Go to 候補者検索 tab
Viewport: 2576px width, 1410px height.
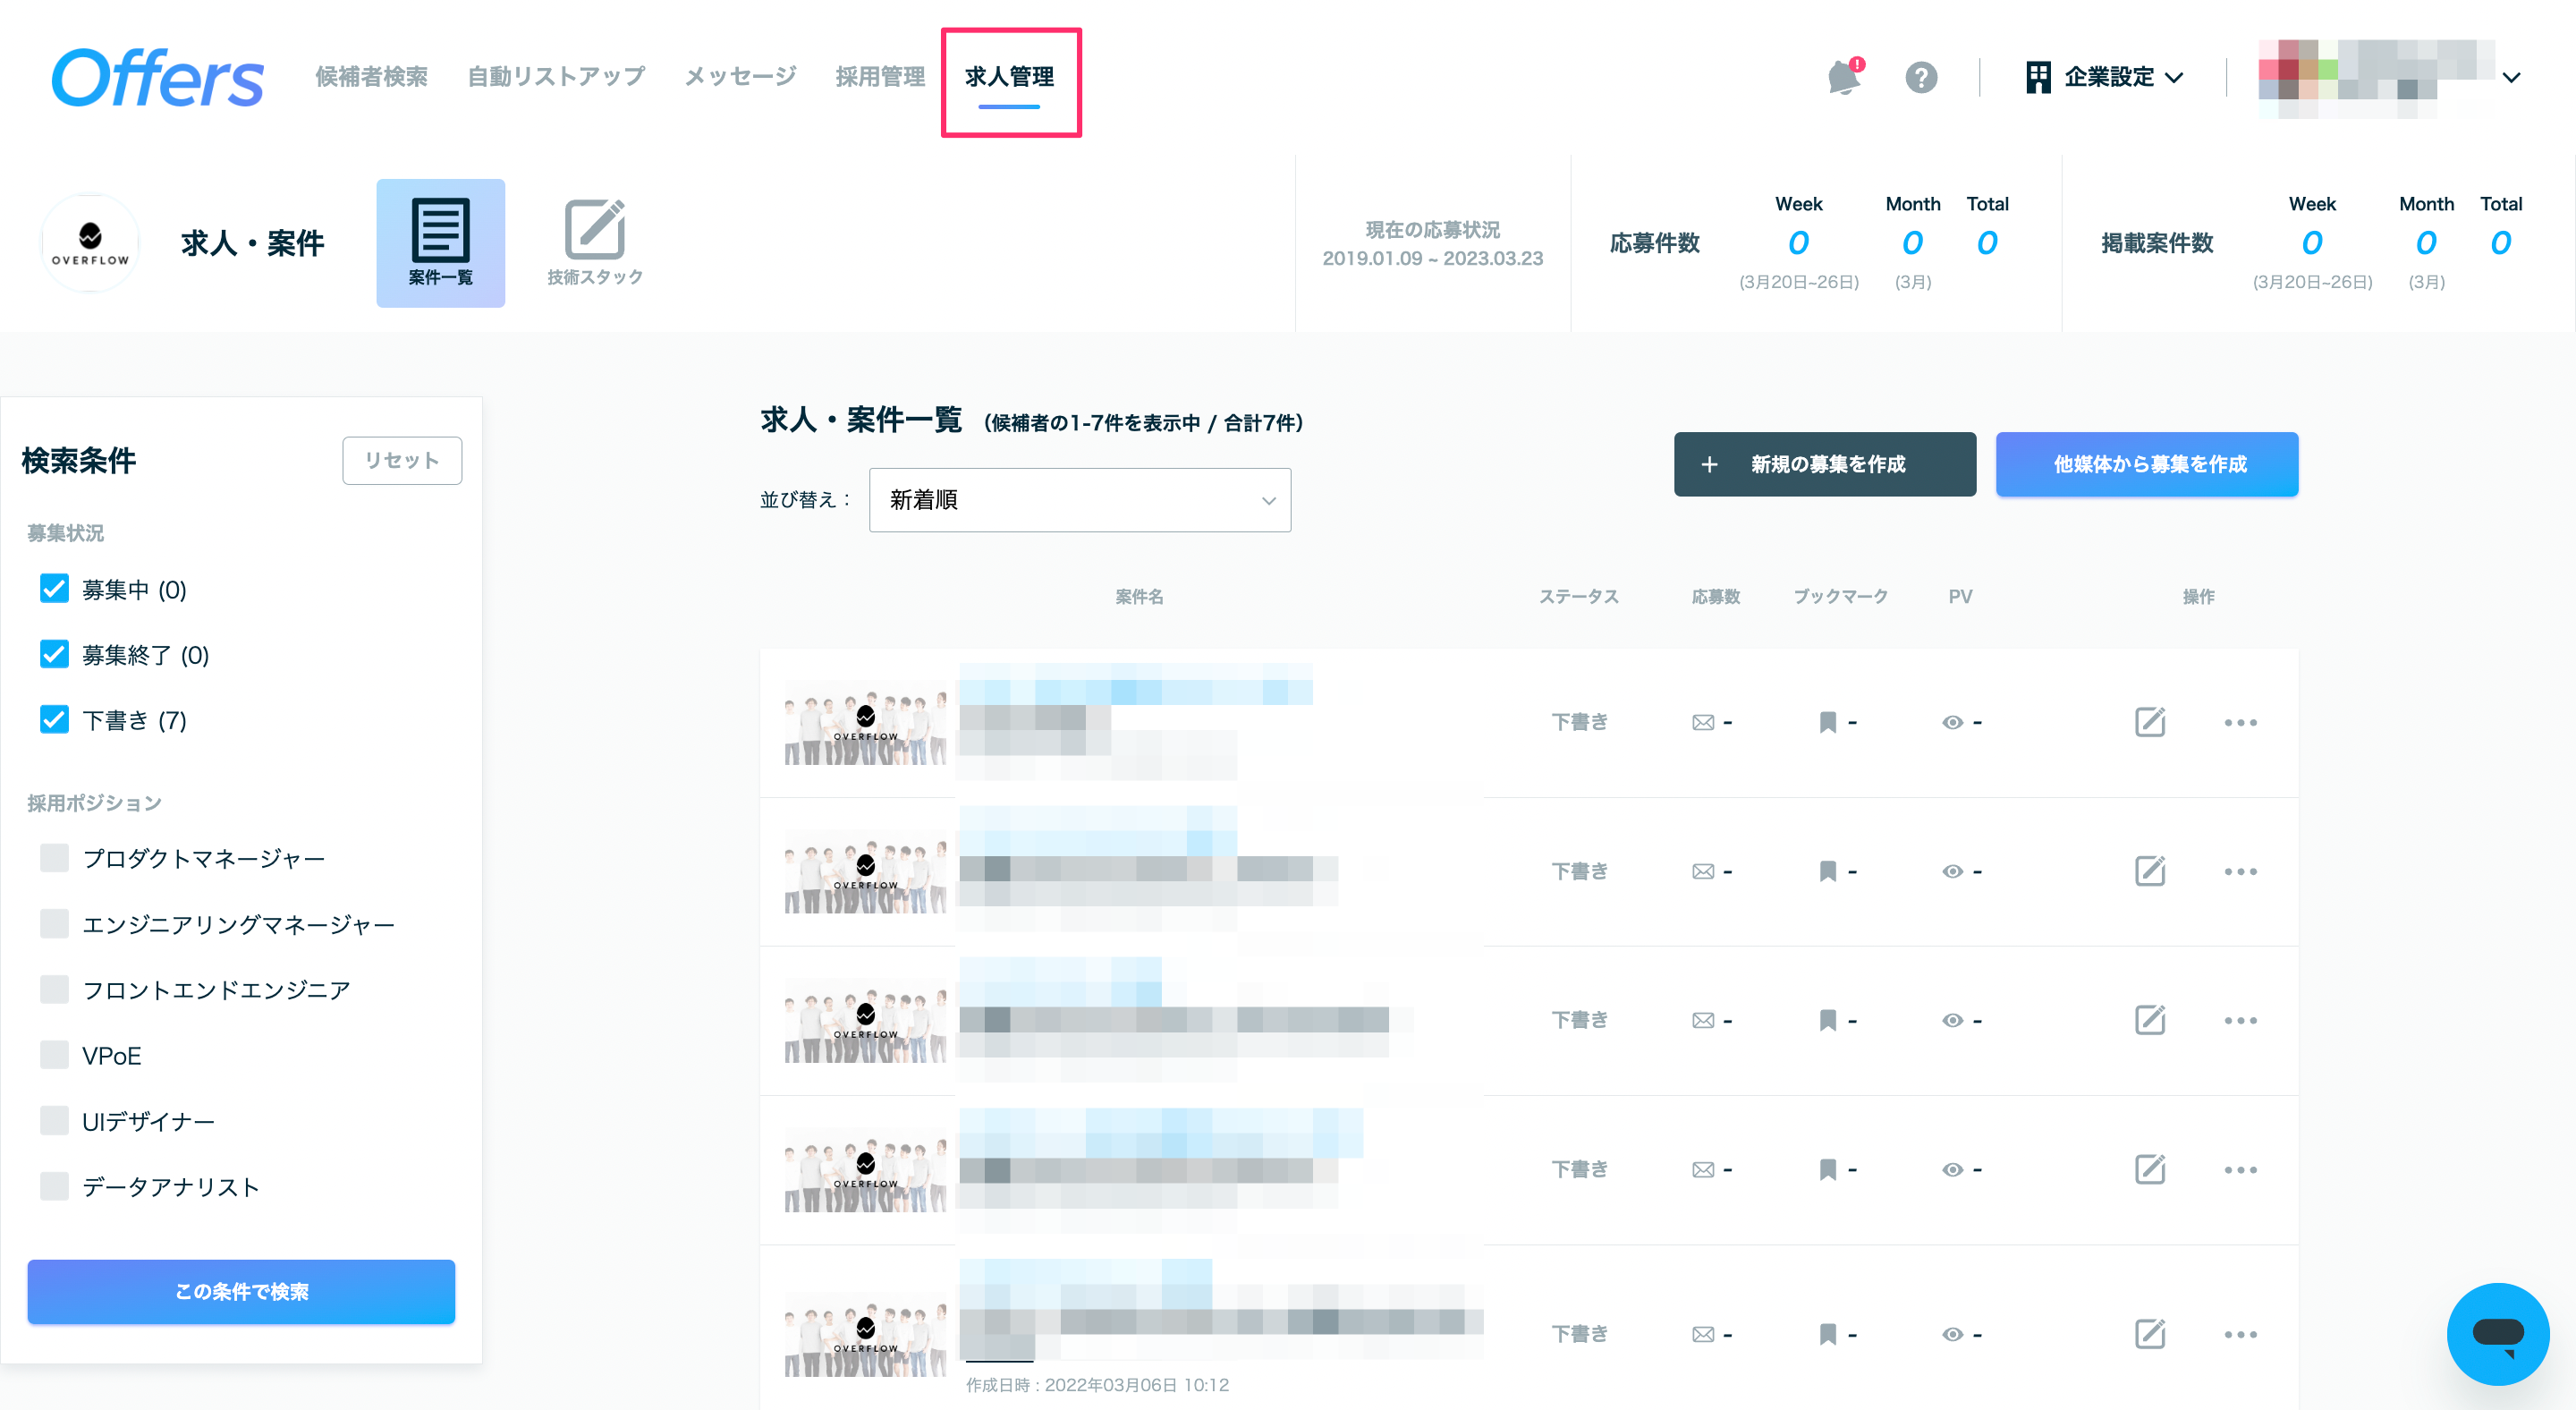tap(371, 77)
